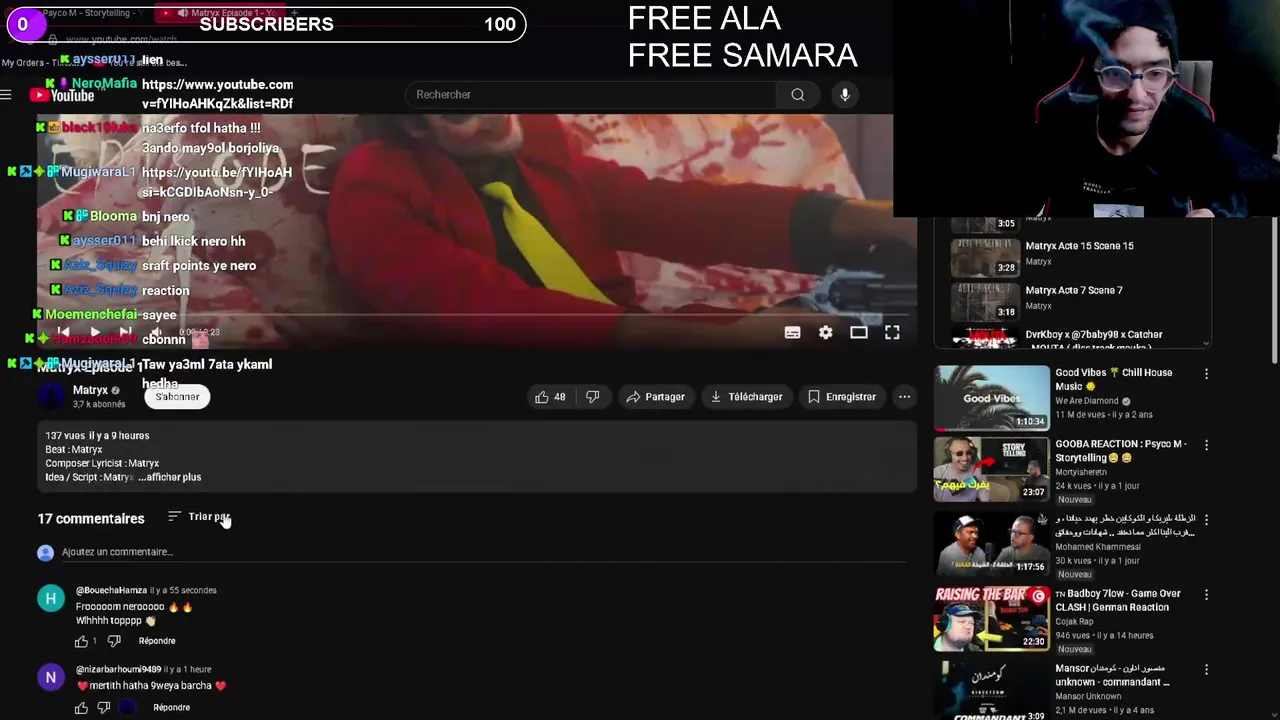Viewport: 1280px width, 720px height.
Task: Download the video via Télécharger
Action: click(x=746, y=397)
